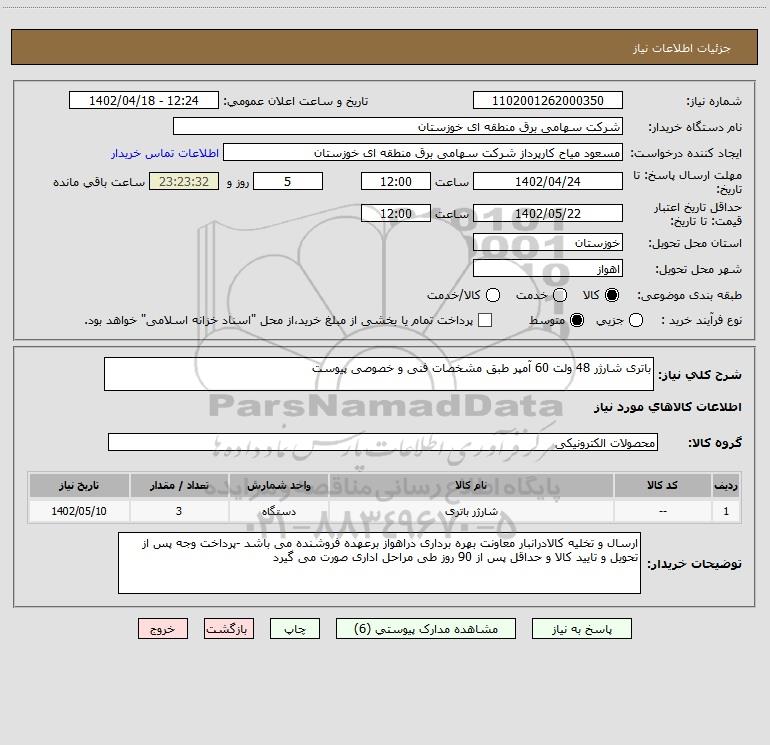Click the remaining days field showing 5
Viewport: 770px width, 745px height.
pyautogui.click(x=288, y=182)
